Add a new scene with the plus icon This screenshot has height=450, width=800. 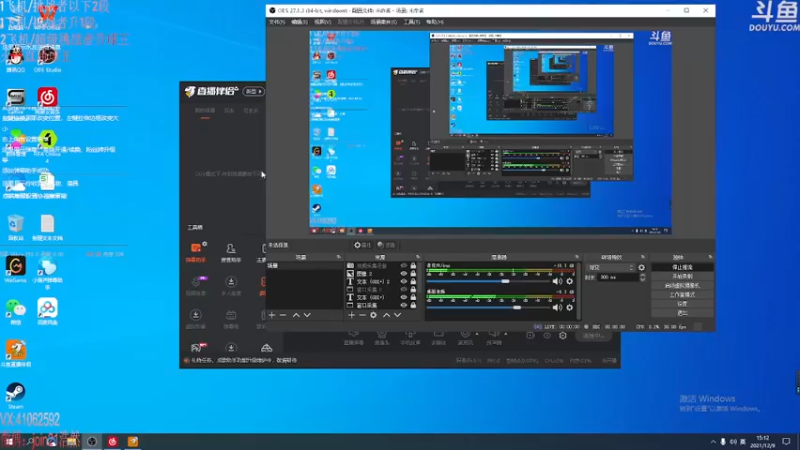click(x=272, y=315)
